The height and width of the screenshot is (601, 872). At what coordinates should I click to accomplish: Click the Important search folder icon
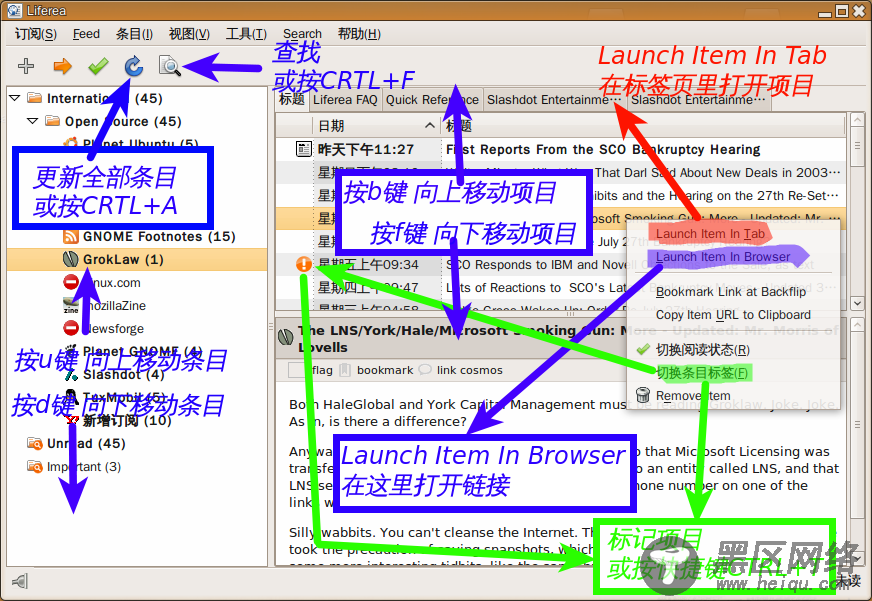(34, 466)
